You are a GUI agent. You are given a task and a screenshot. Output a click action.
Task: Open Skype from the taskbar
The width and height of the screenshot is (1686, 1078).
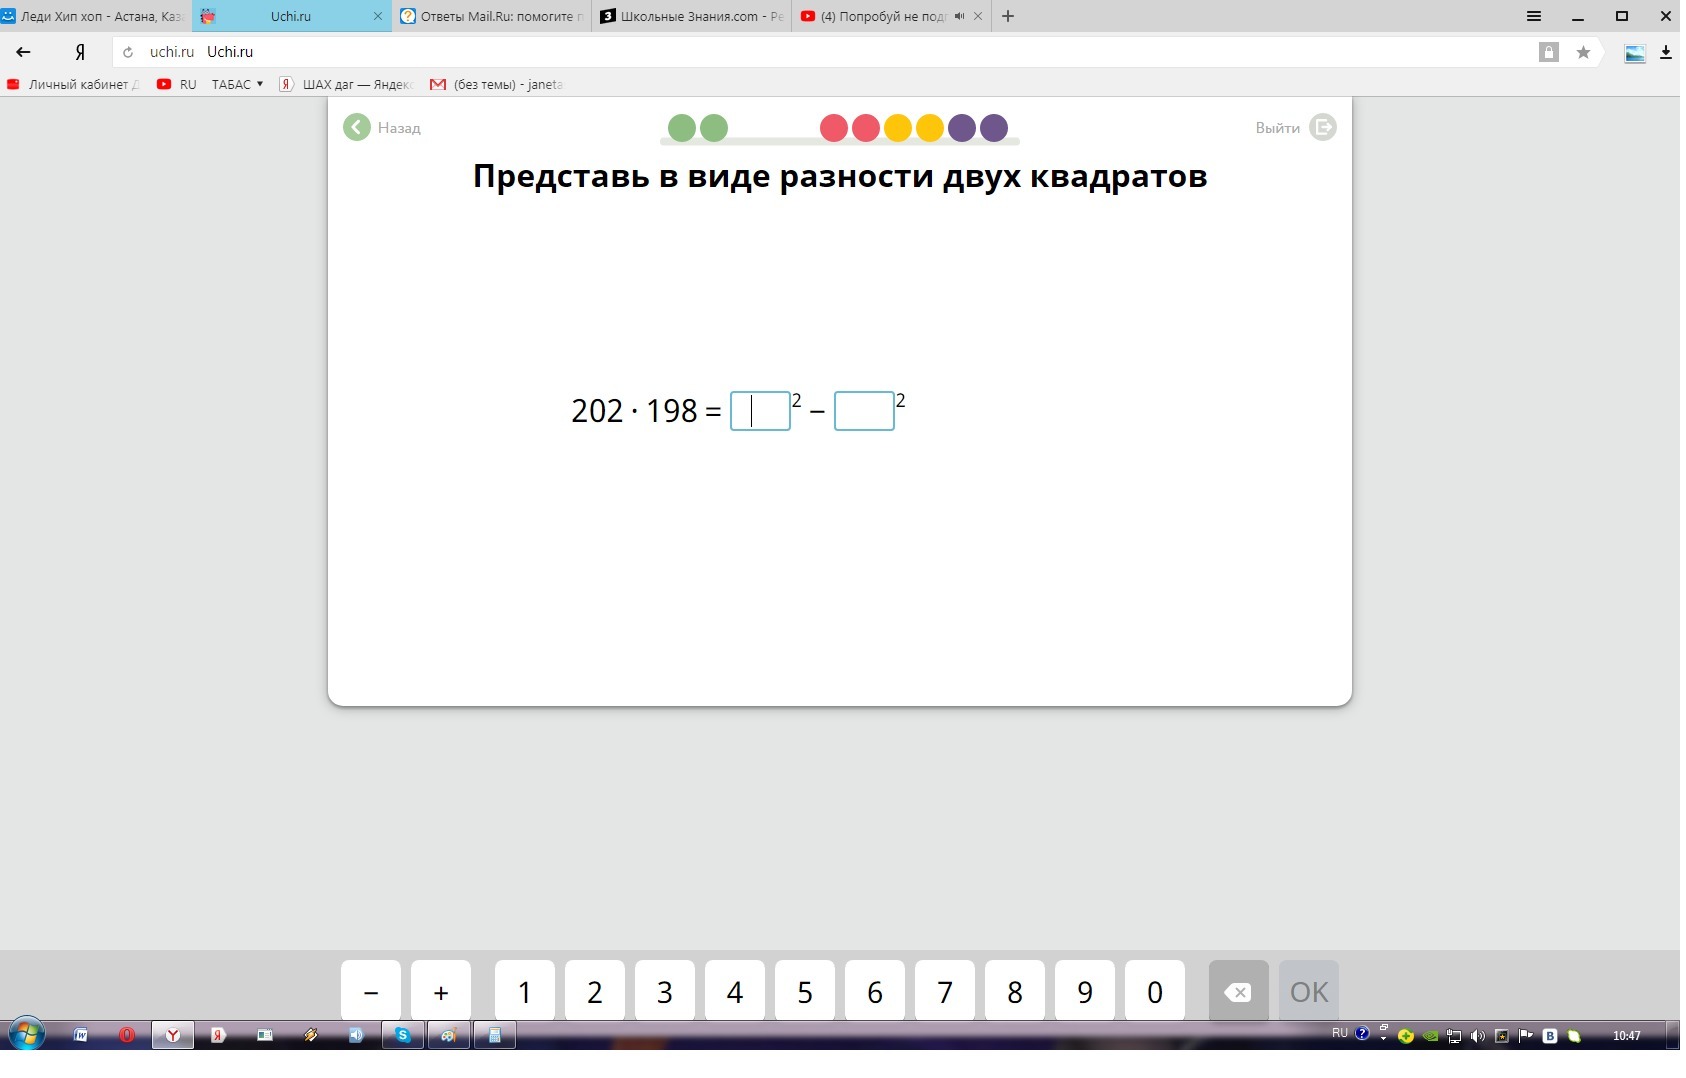405,1035
